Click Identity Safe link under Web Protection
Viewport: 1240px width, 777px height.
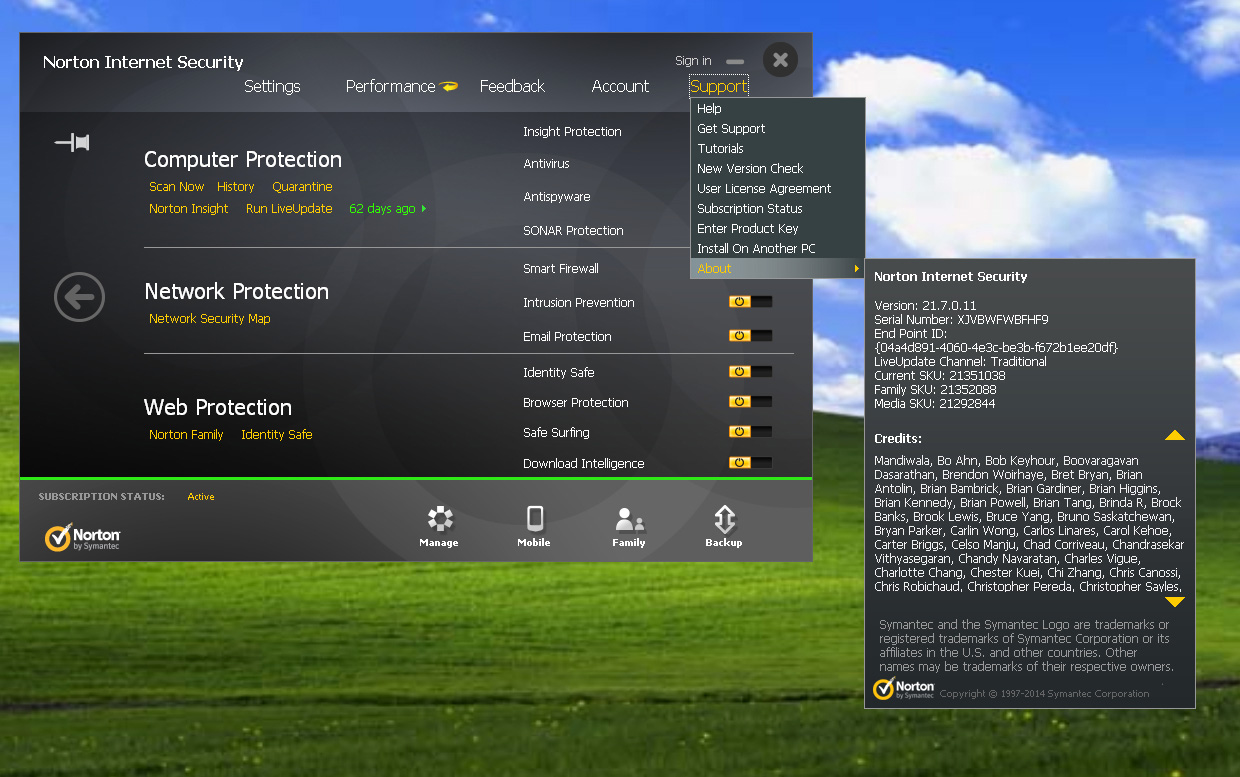point(277,435)
